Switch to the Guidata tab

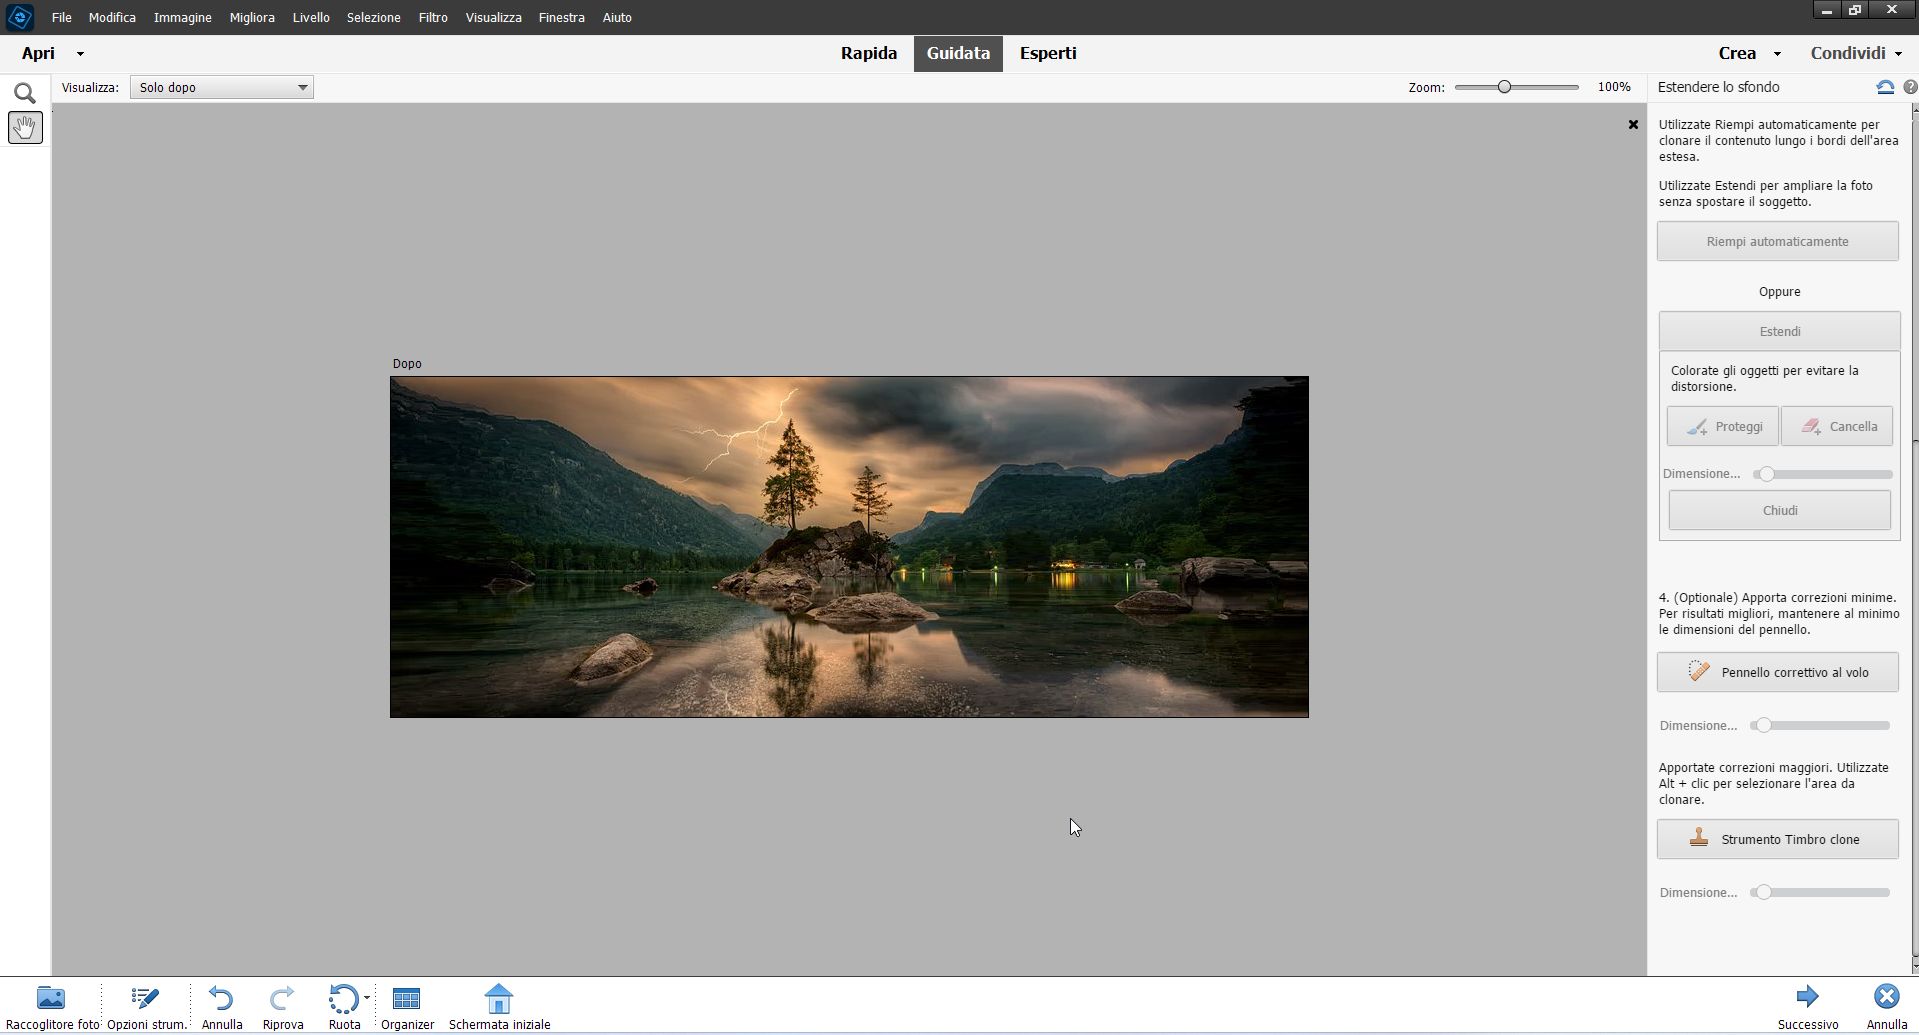pos(958,54)
